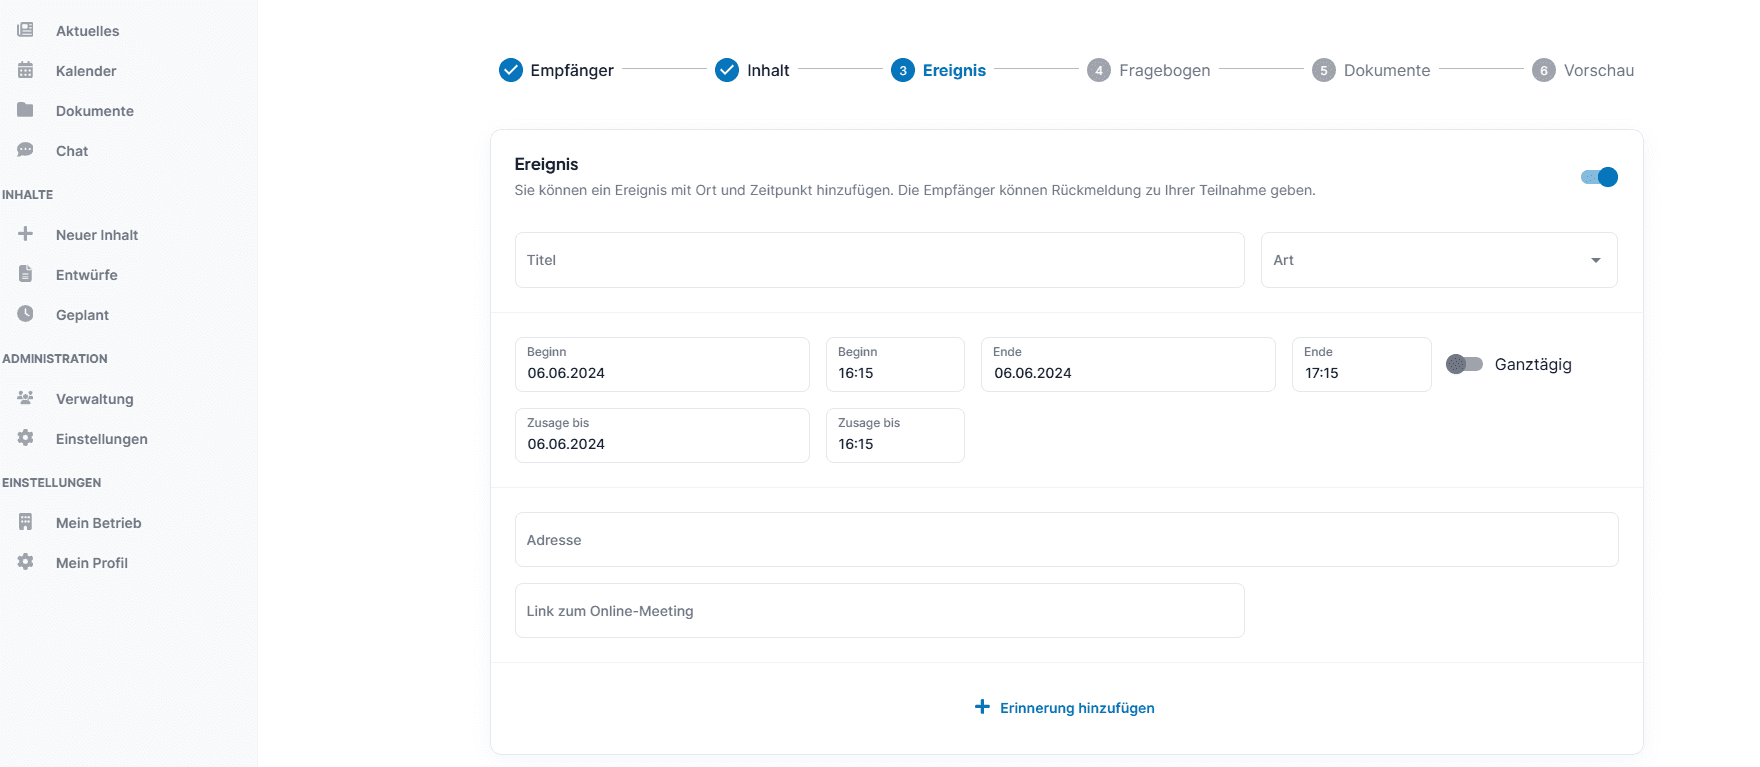
Task: Go back to the Empfänger step
Action: [556, 70]
